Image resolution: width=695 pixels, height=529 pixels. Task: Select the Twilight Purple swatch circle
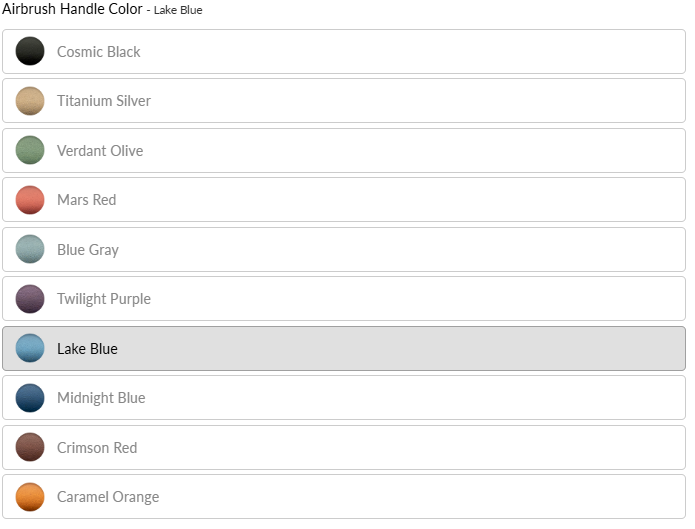[30, 299]
